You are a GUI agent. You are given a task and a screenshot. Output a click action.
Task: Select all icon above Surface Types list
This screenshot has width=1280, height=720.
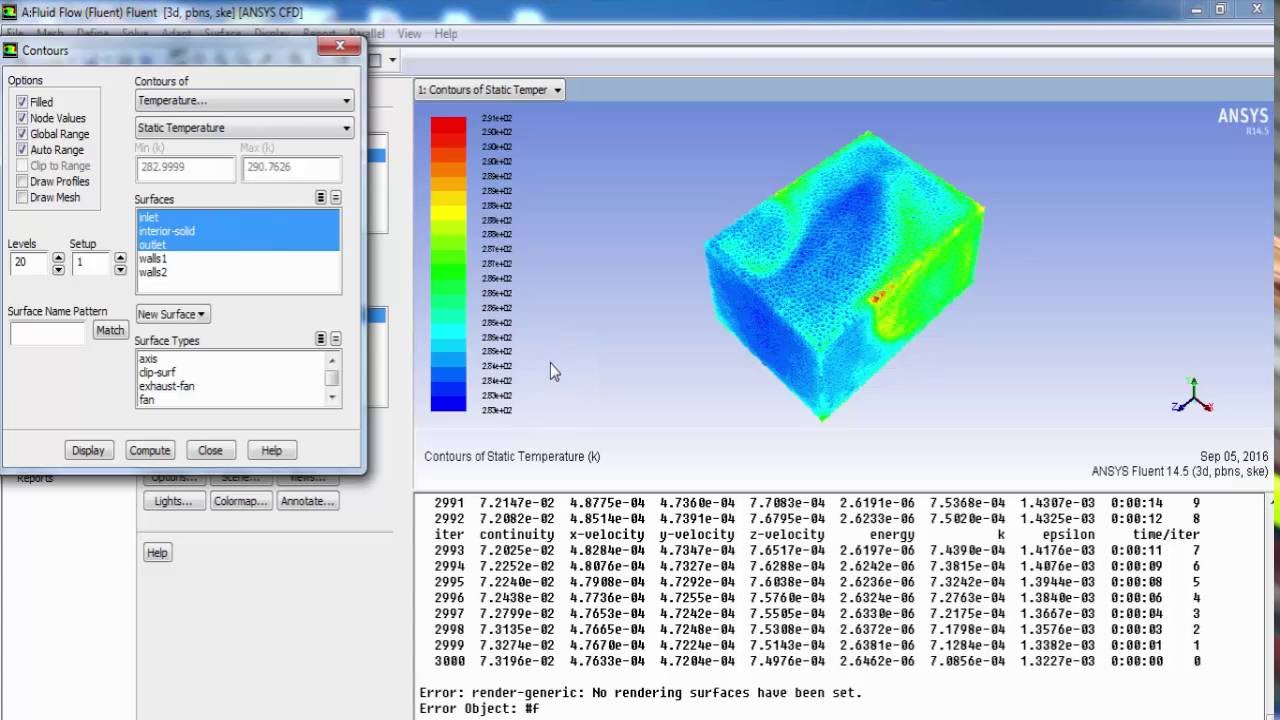(320, 339)
